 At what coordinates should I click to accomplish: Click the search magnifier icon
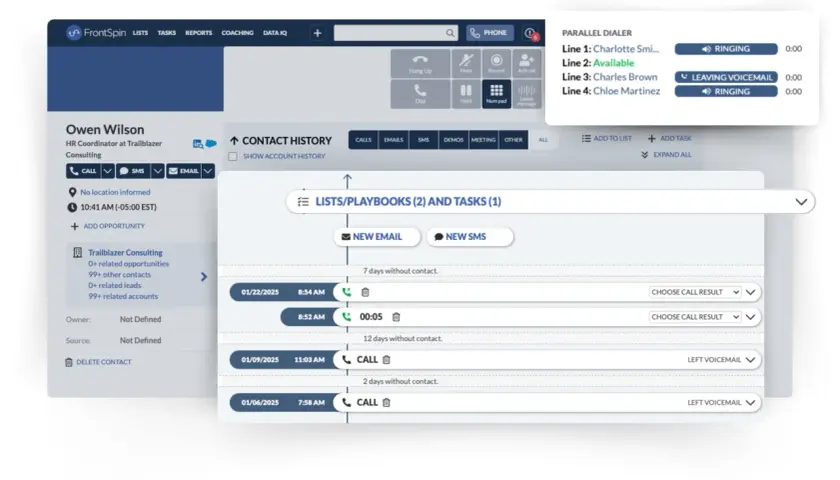pos(450,33)
